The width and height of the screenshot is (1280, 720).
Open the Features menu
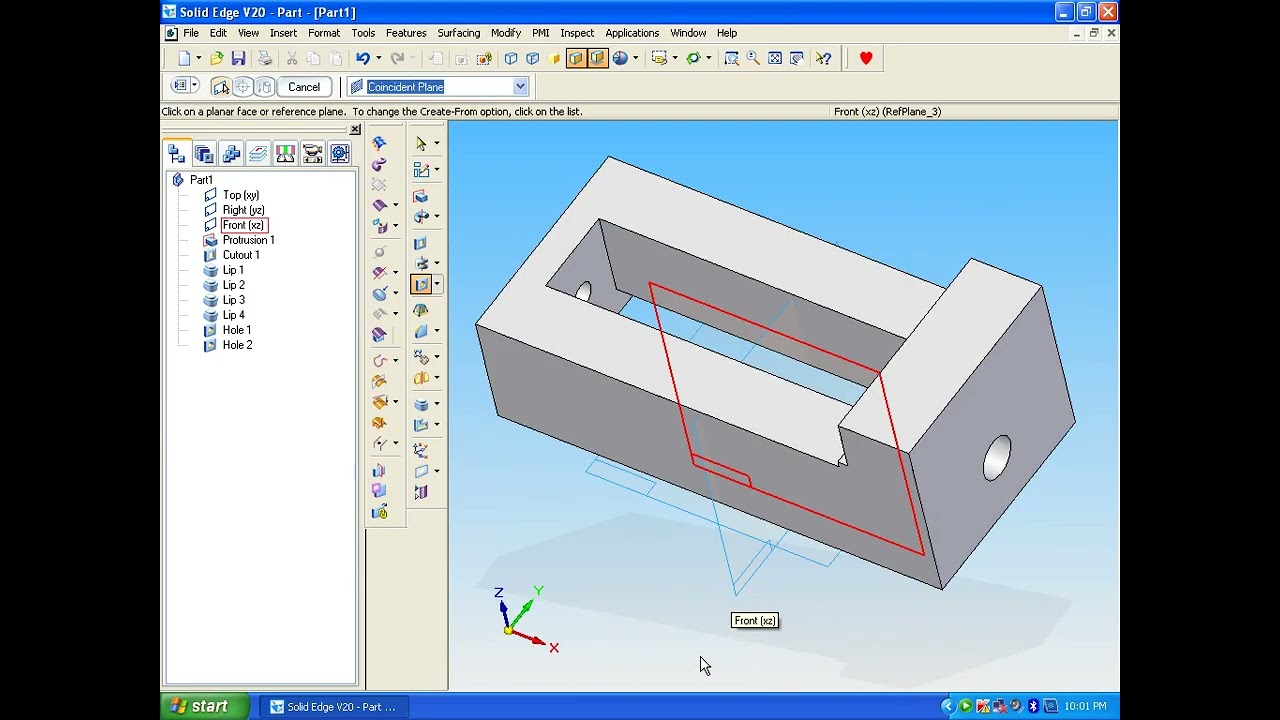(x=406, y=33)
